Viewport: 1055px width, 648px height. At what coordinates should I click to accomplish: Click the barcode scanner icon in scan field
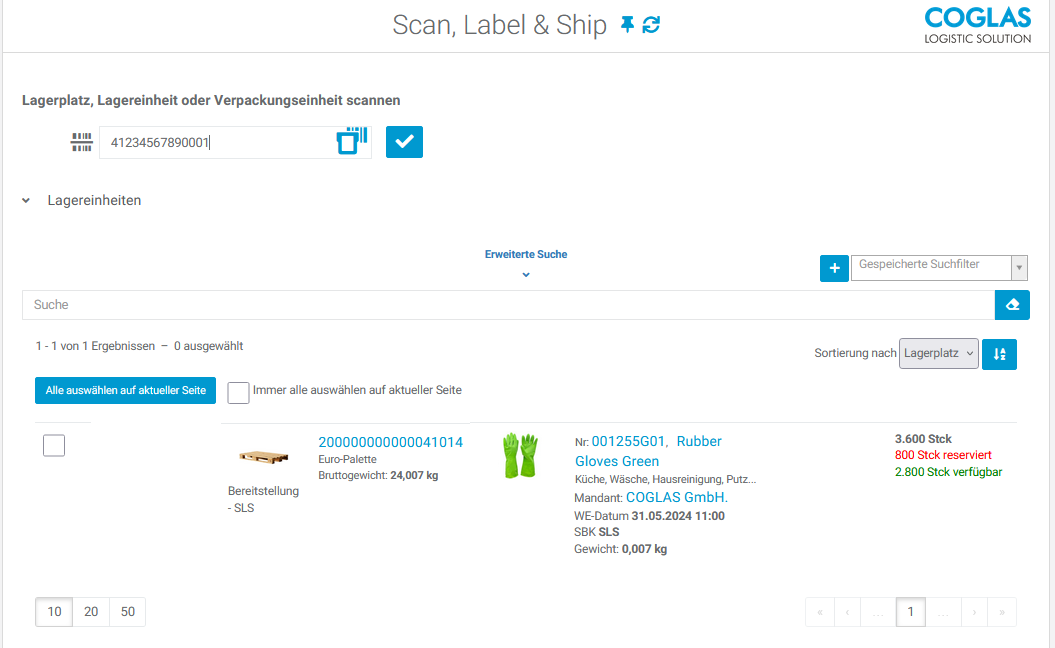click(x=350, y=142)
